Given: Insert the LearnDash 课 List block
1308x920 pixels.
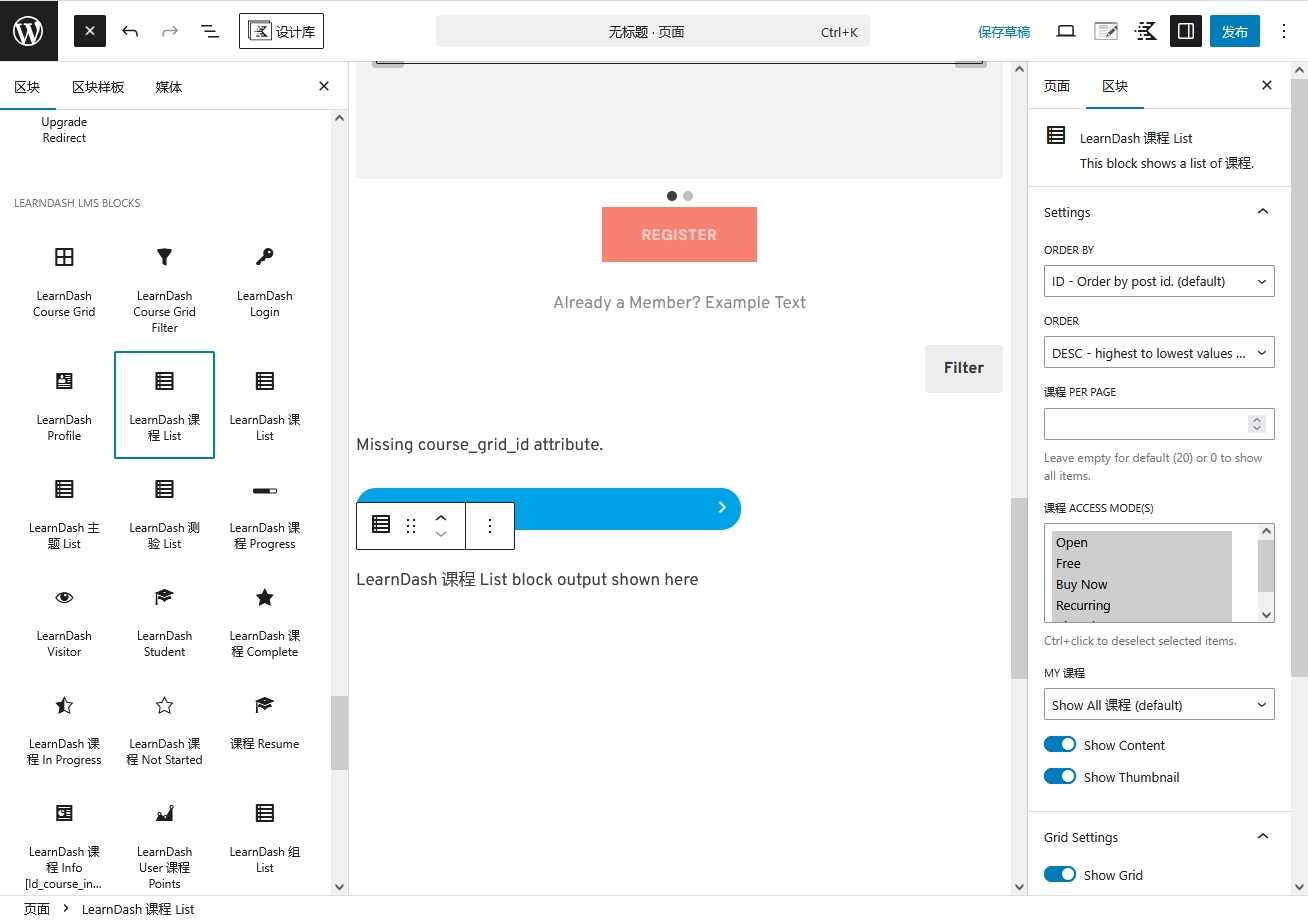Looking at the screenshot, I should (x=265, y=405).
